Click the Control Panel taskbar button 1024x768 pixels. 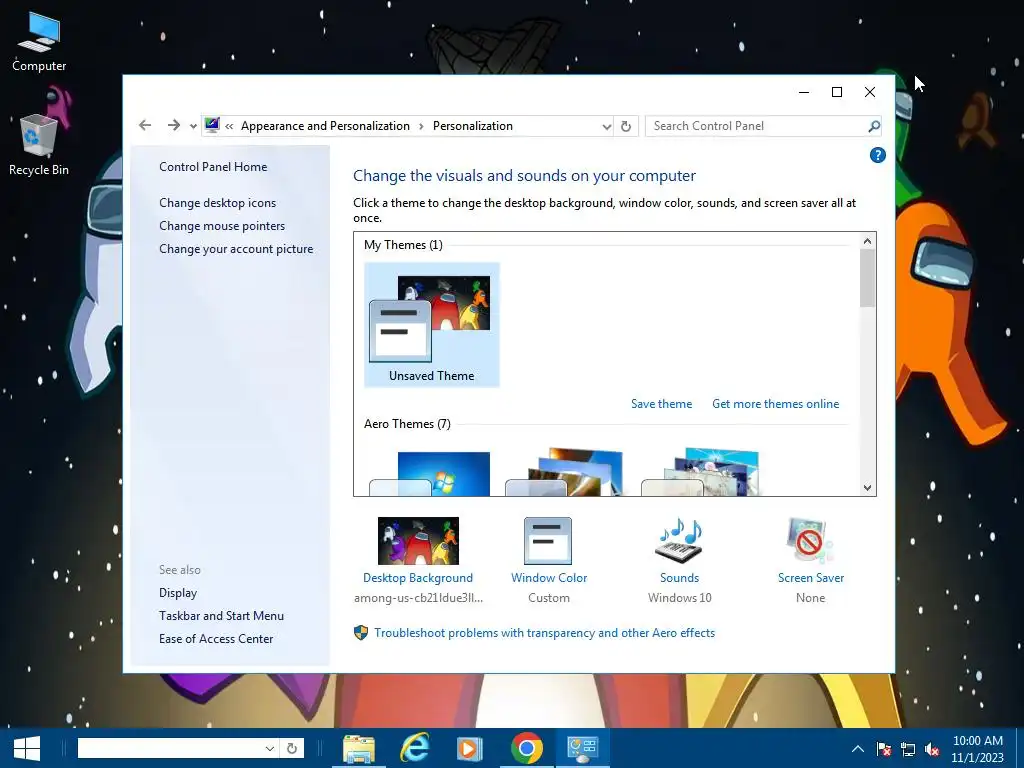coord(582,748)
